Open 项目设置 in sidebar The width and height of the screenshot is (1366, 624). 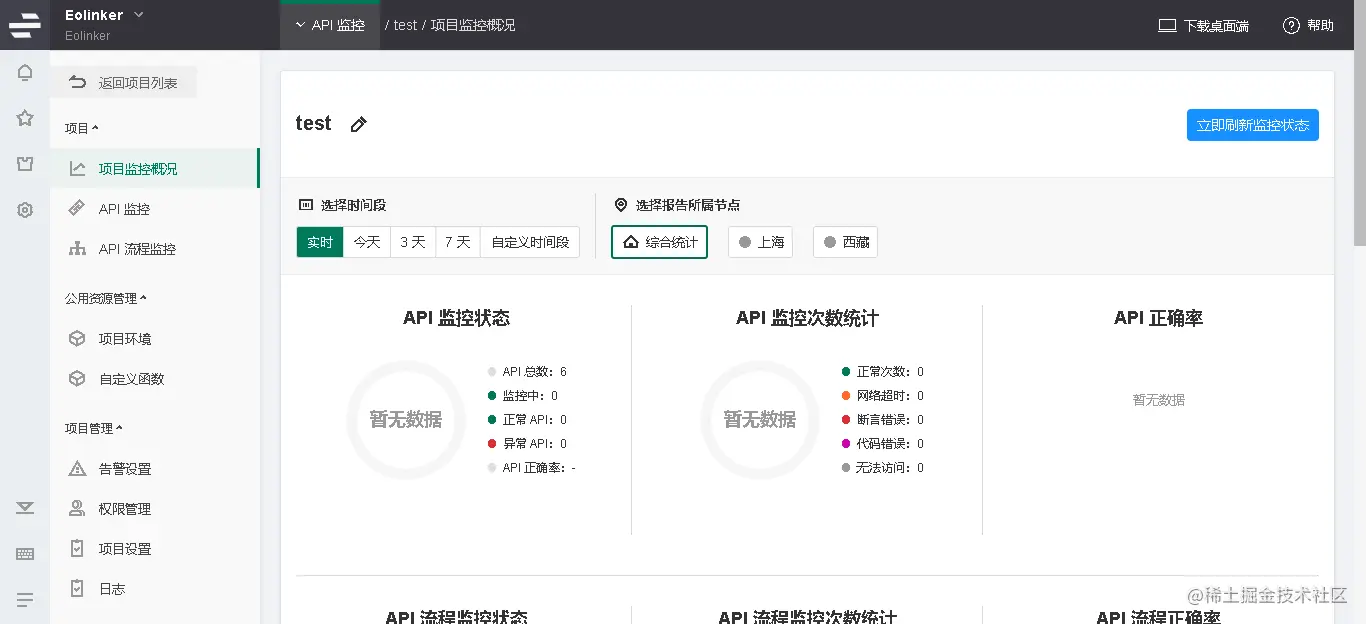tap(155, 548)
